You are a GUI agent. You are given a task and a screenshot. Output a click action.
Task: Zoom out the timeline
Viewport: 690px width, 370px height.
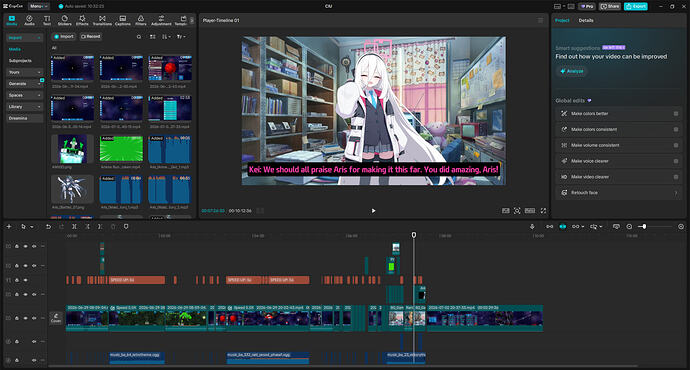(x=629, y=227)
